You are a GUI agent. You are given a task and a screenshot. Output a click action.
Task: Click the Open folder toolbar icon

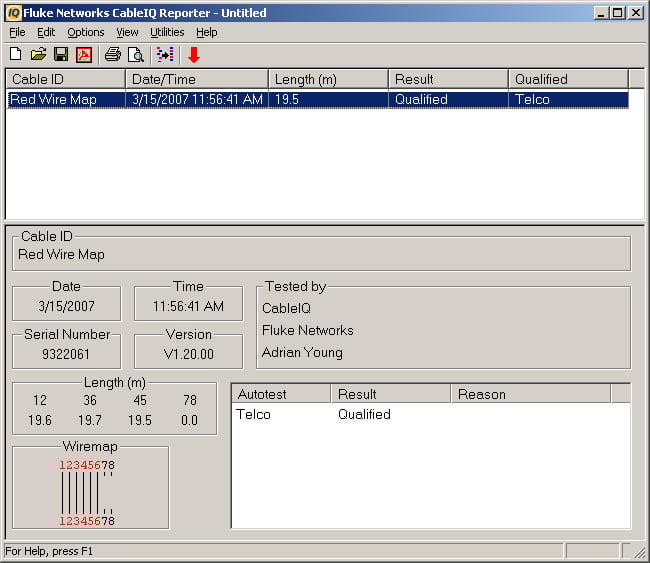[39, 54]
